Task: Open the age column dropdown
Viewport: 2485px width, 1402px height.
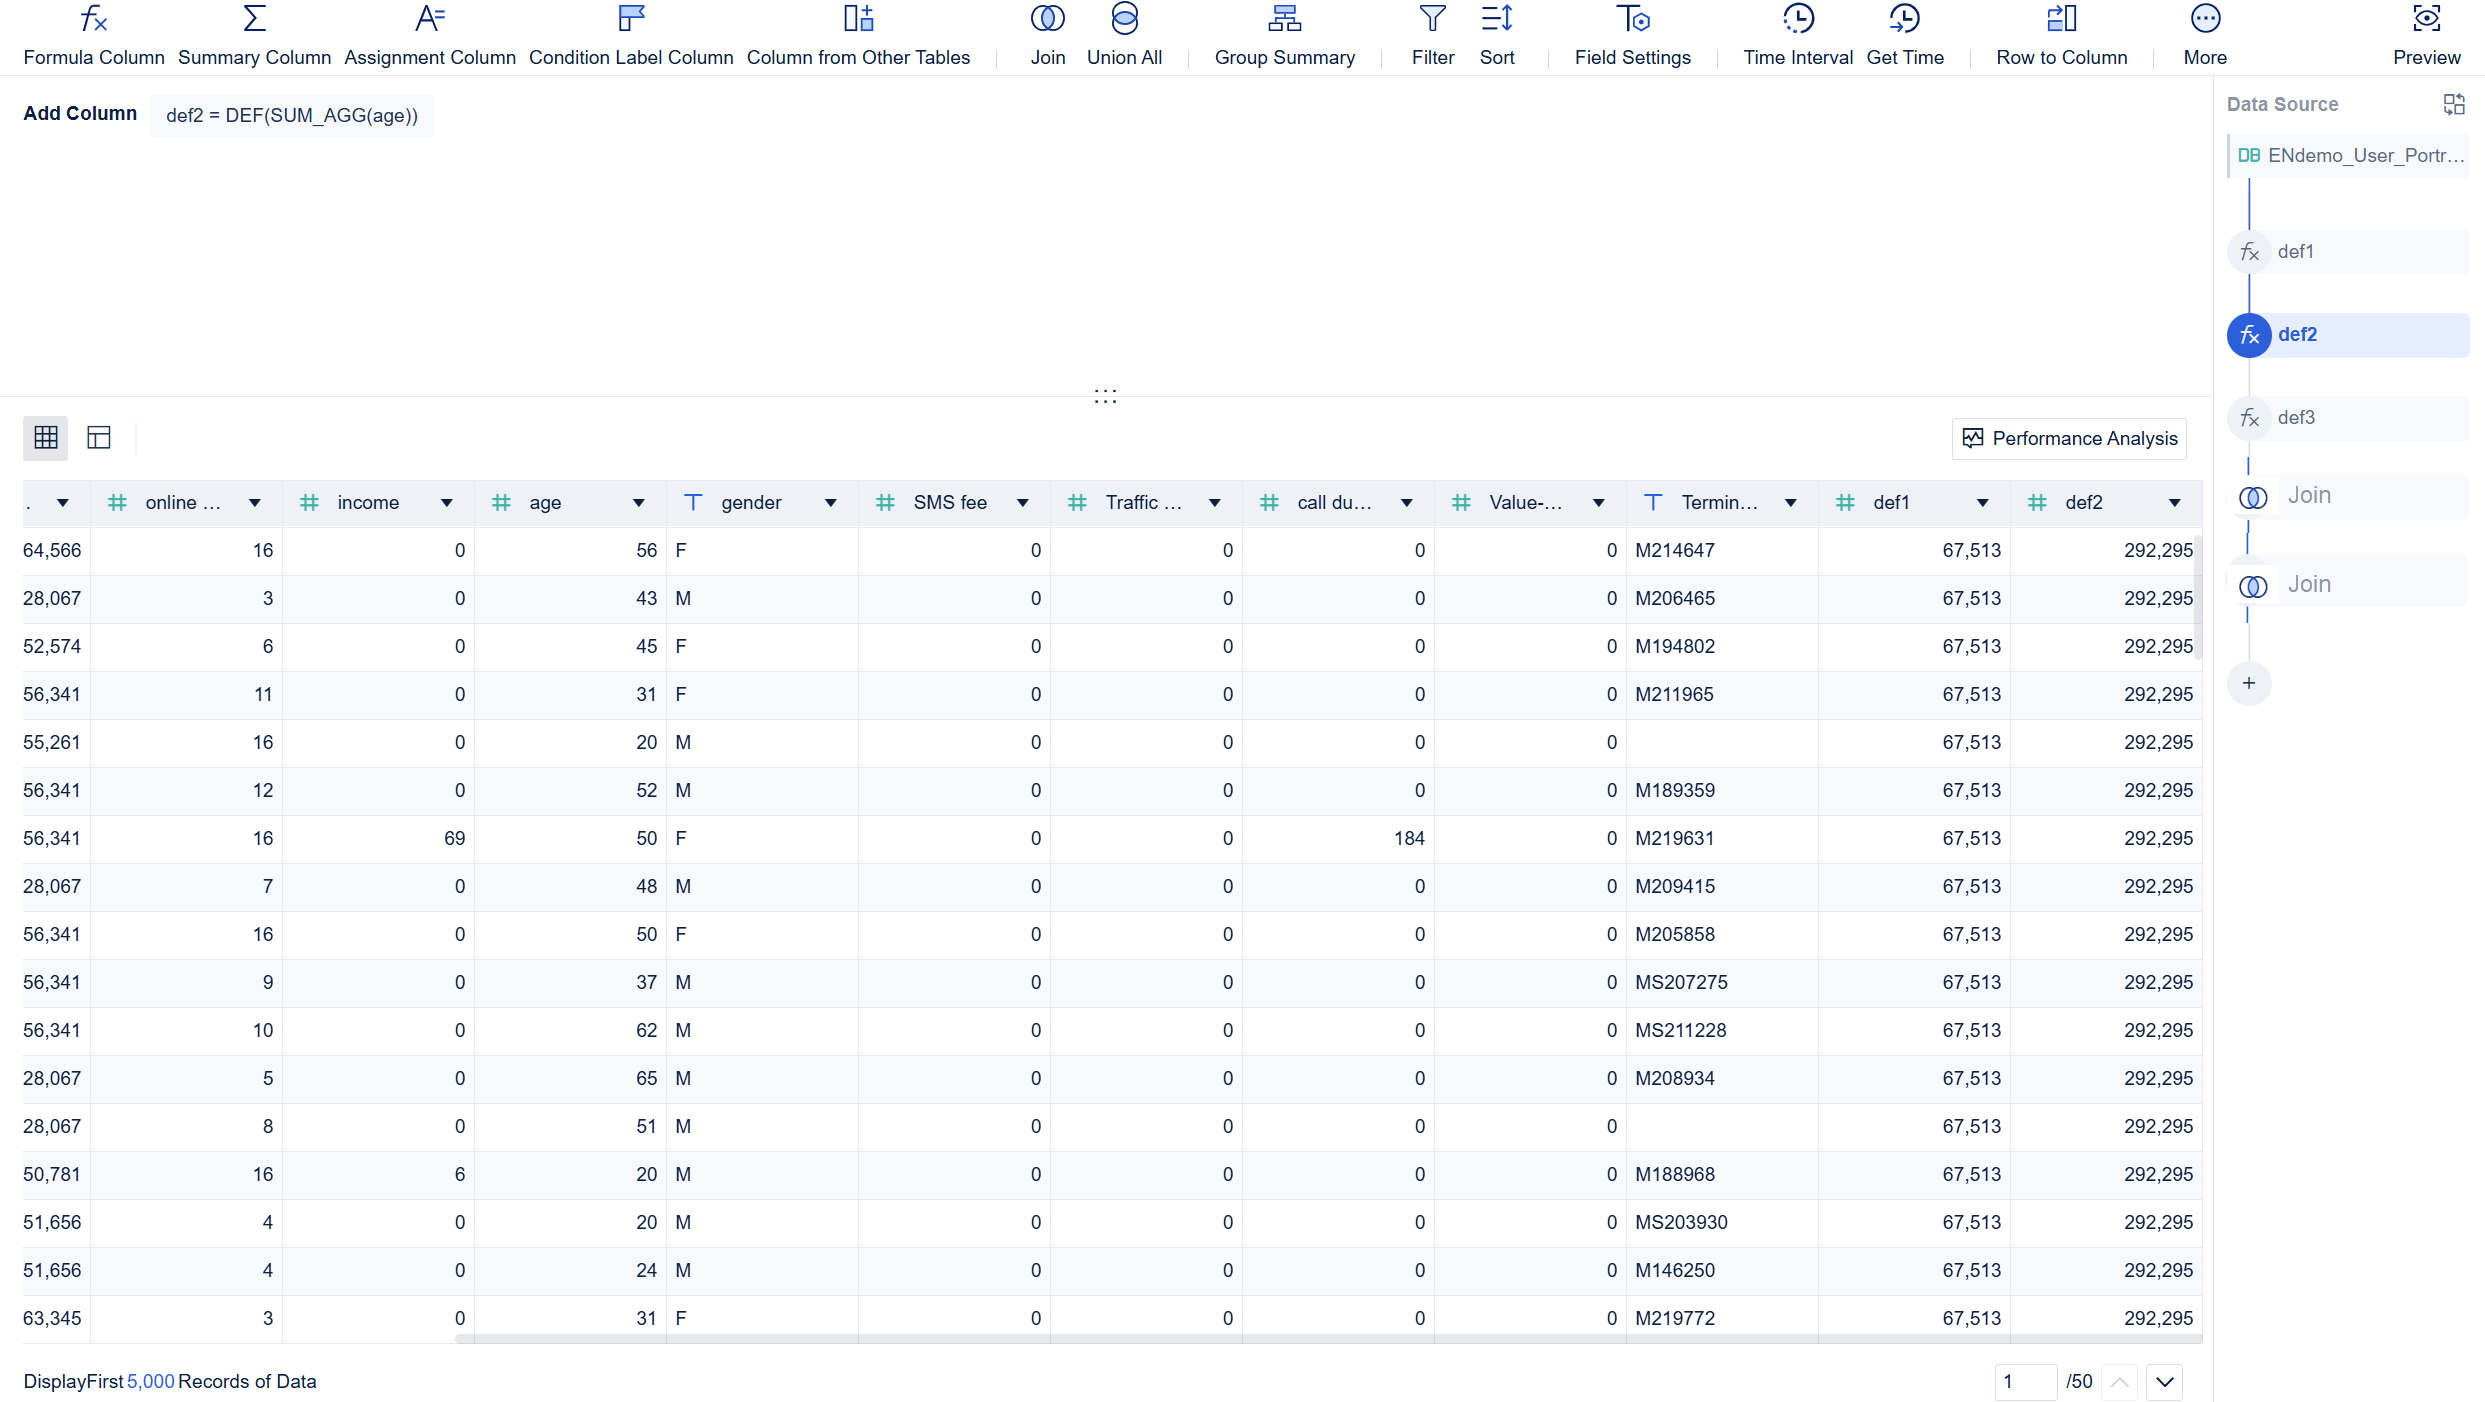Action: 638,503
